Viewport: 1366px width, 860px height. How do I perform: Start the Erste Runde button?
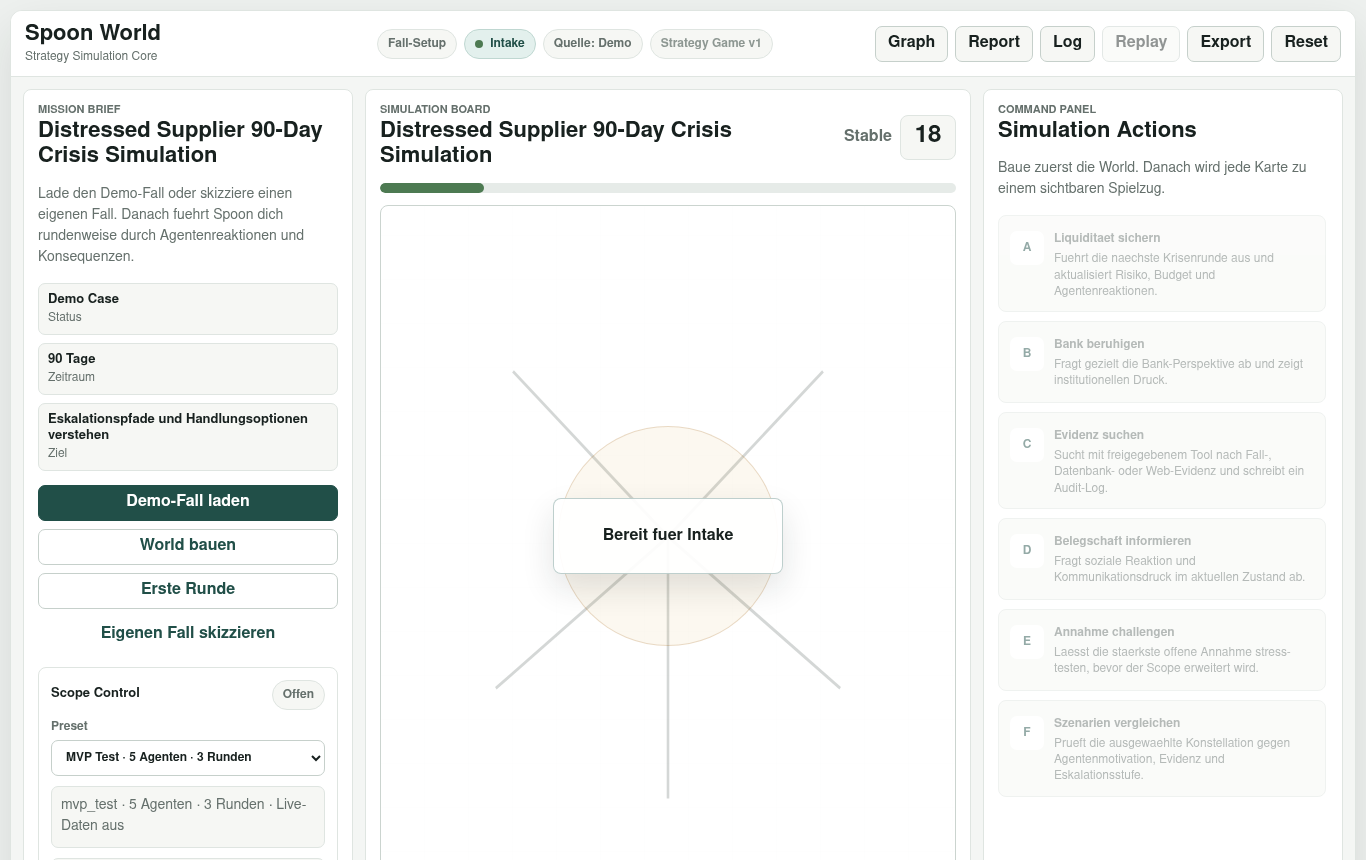[x=188, y=590]
